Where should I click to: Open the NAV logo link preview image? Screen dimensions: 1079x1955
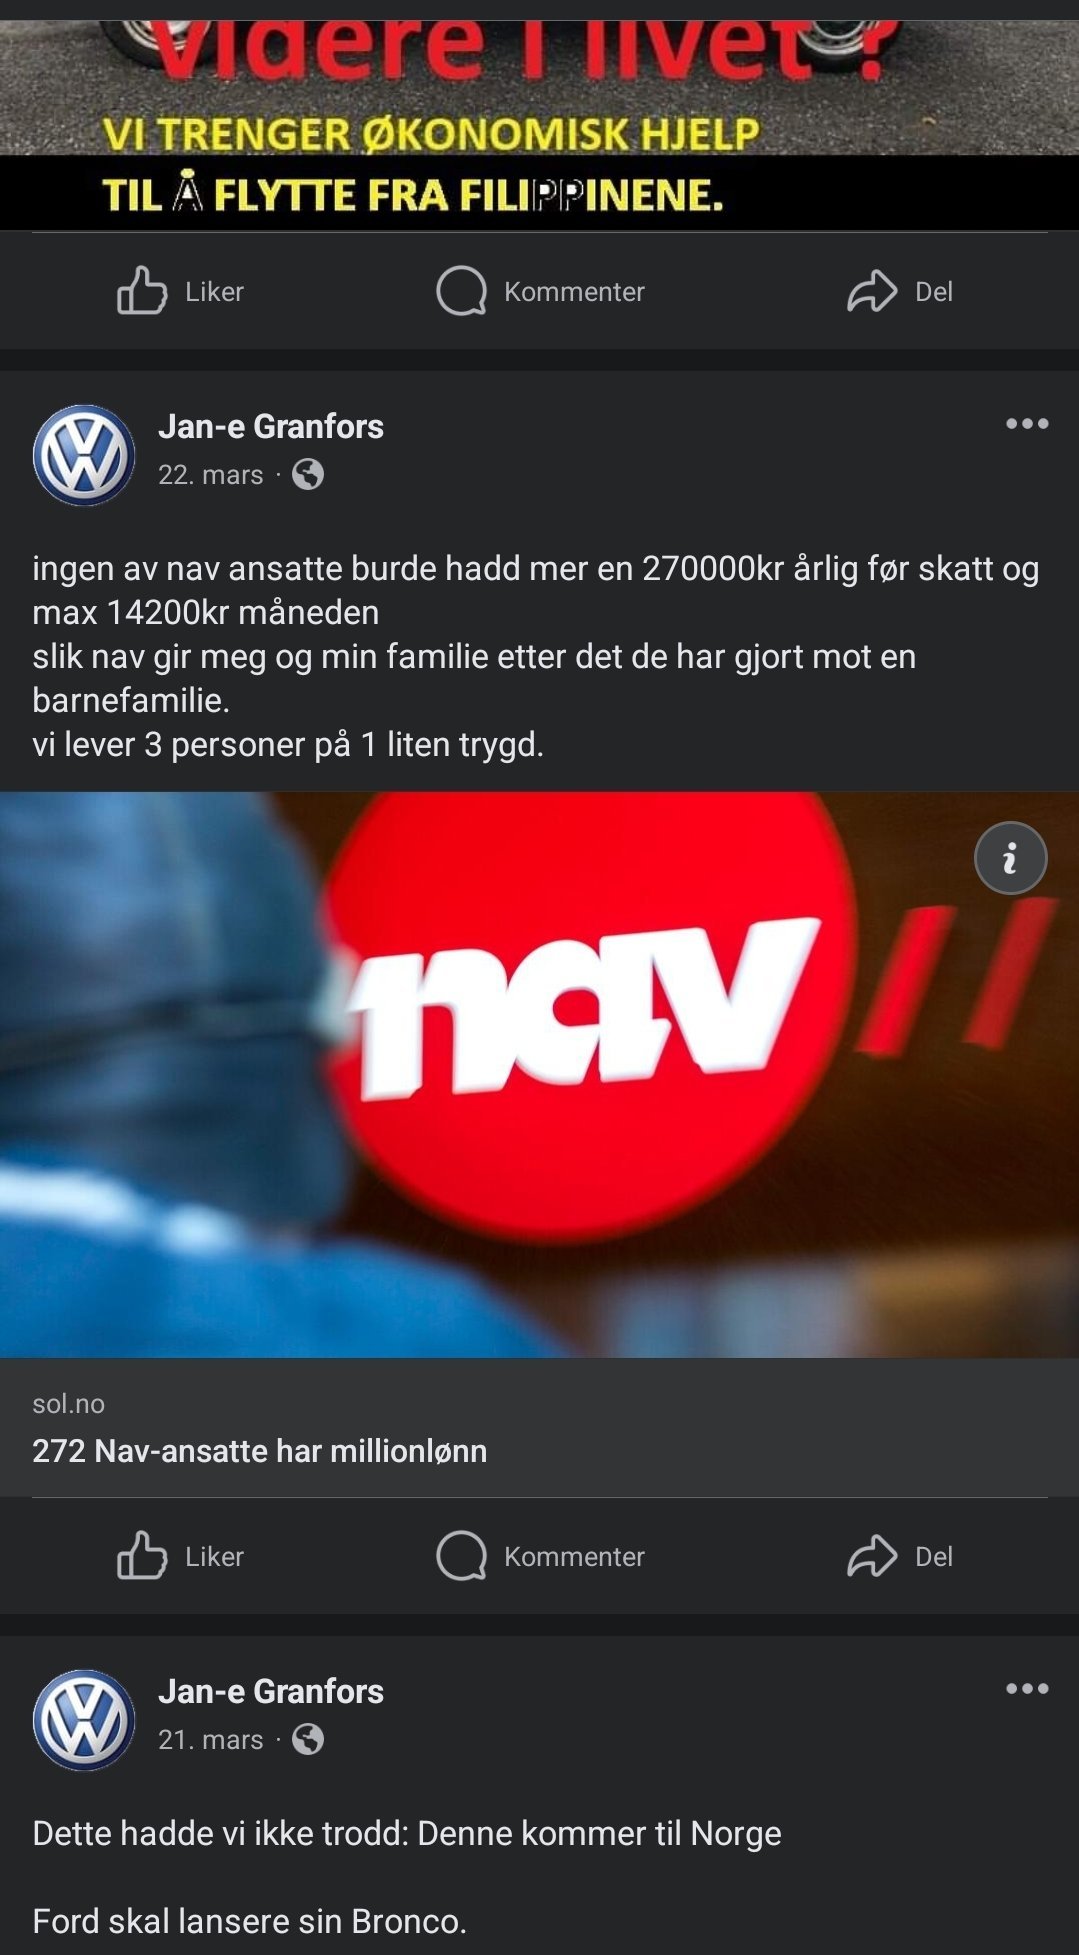pyautogui.click(x=539, y=1074)
